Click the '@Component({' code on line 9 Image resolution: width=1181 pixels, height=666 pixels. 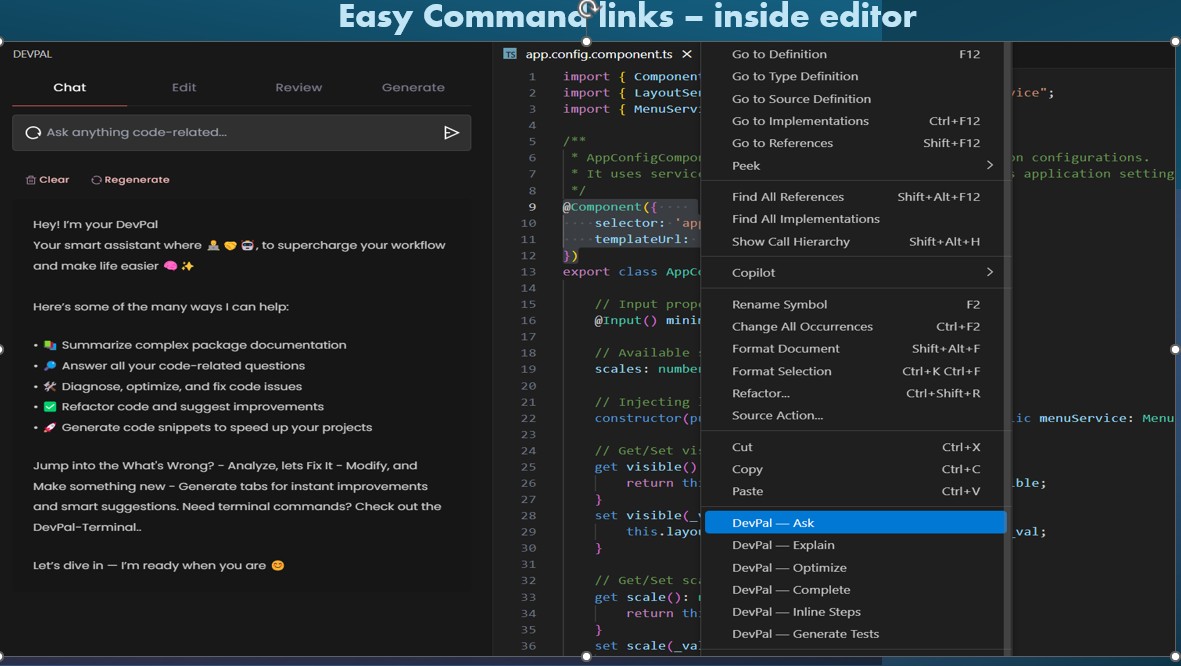coord(610,206)
